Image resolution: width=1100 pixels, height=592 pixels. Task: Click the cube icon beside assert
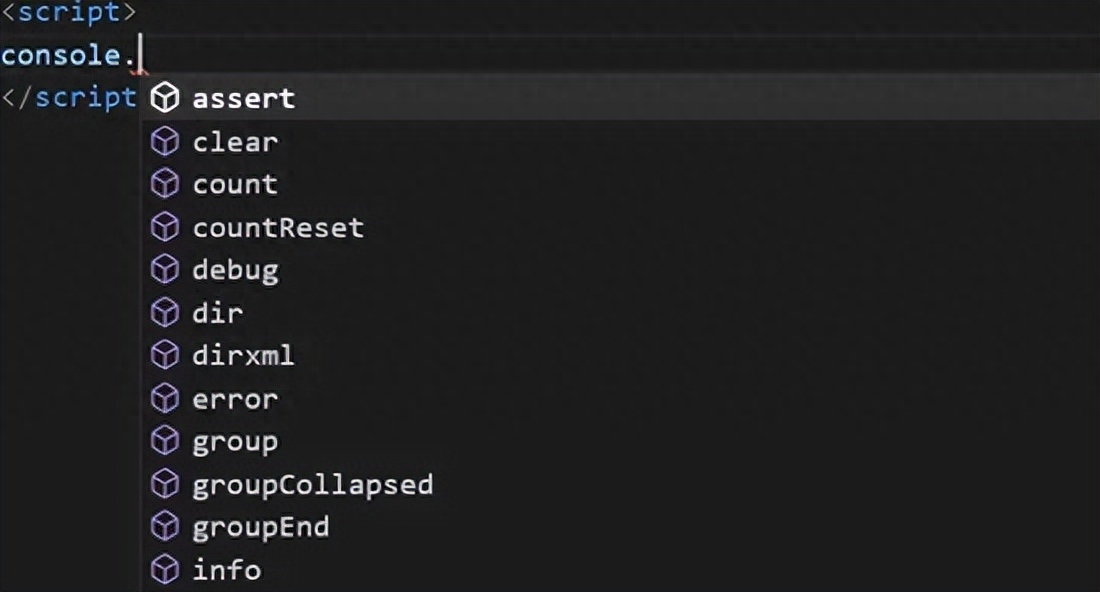[x=165, y=97]
